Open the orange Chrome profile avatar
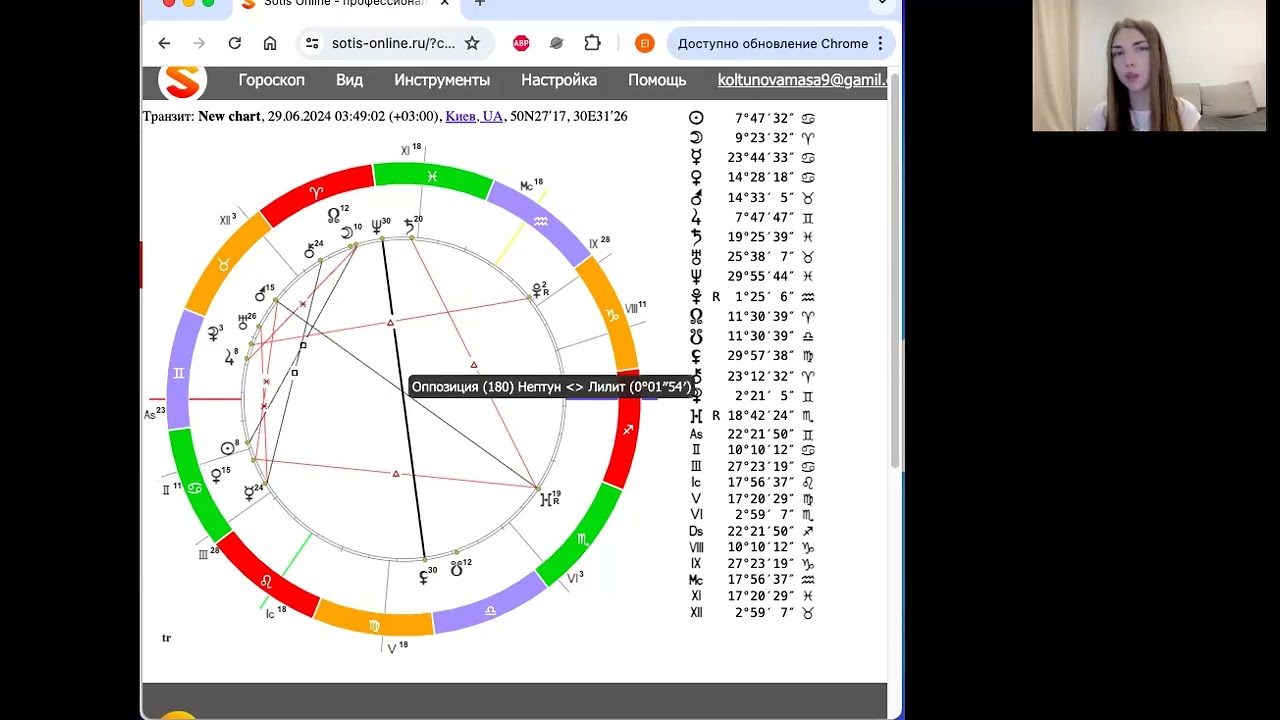Image resolution: width=1280 pixels, height=720 pixels. pos(644,43)
